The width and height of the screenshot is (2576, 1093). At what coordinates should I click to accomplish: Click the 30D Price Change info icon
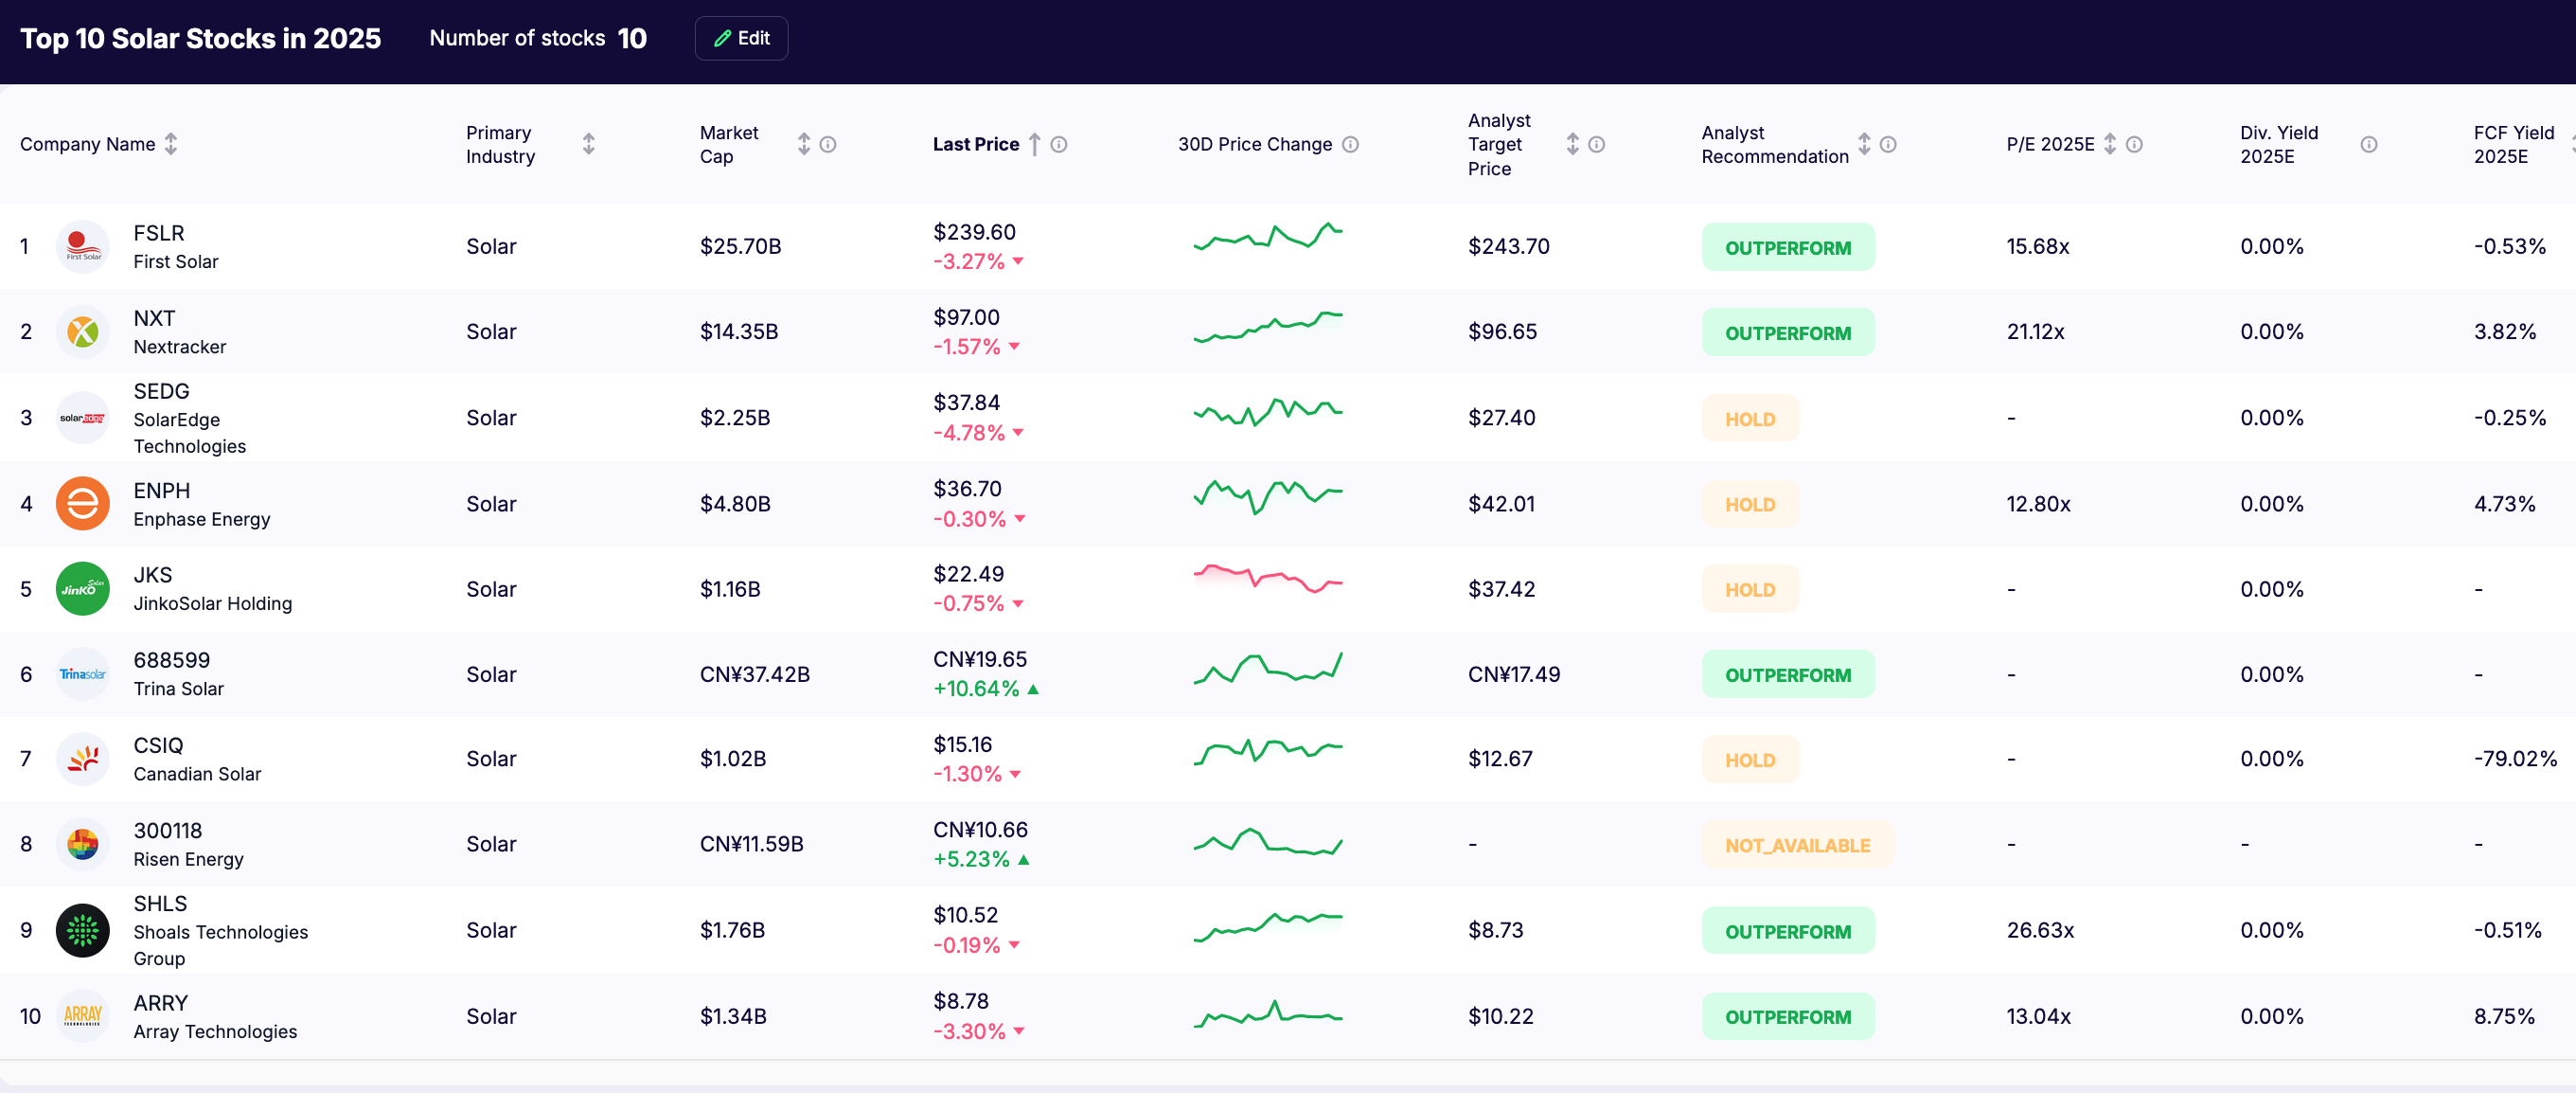[x=1352, y=144]
